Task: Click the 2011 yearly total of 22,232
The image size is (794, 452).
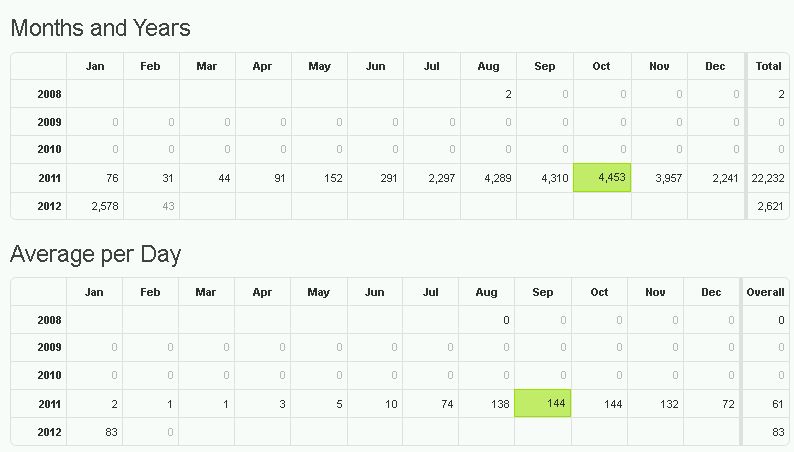Action: click(767, 178)
